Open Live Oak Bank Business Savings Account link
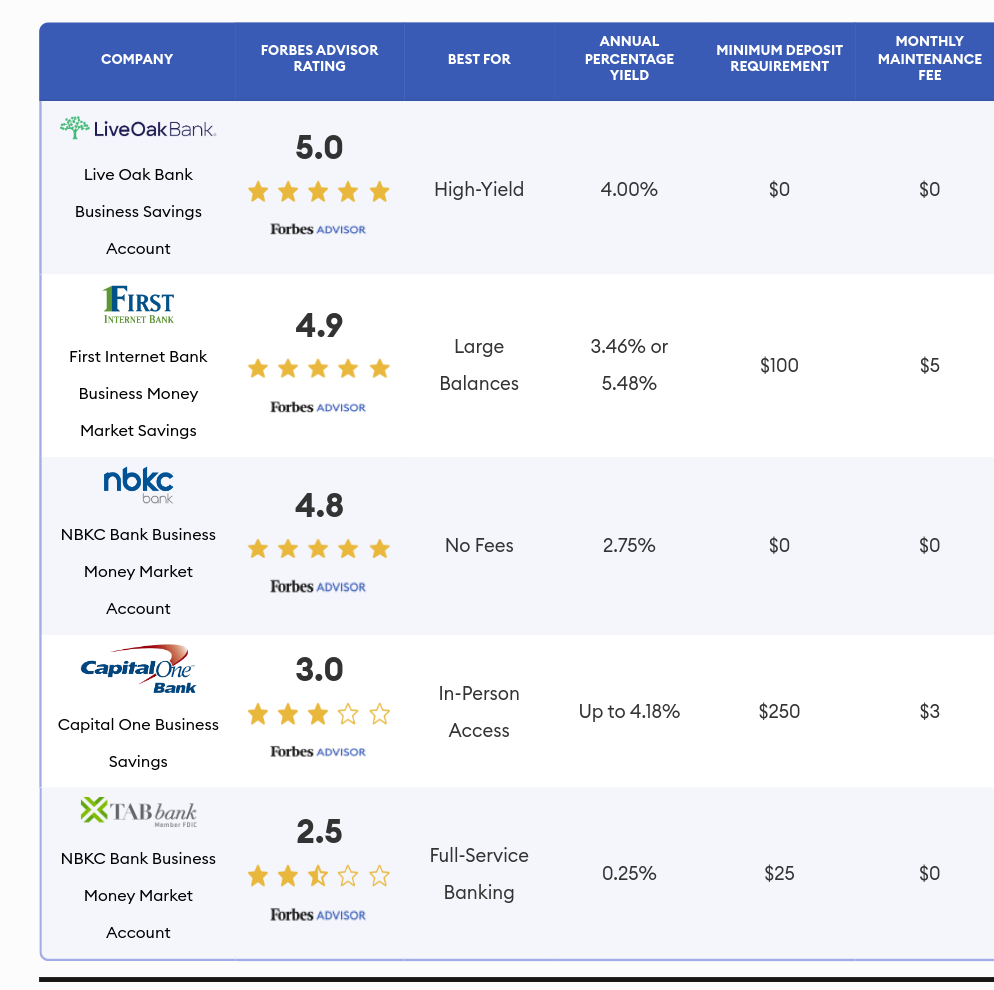994x990 pixels. pyautogui.click(x=138, y=211)
